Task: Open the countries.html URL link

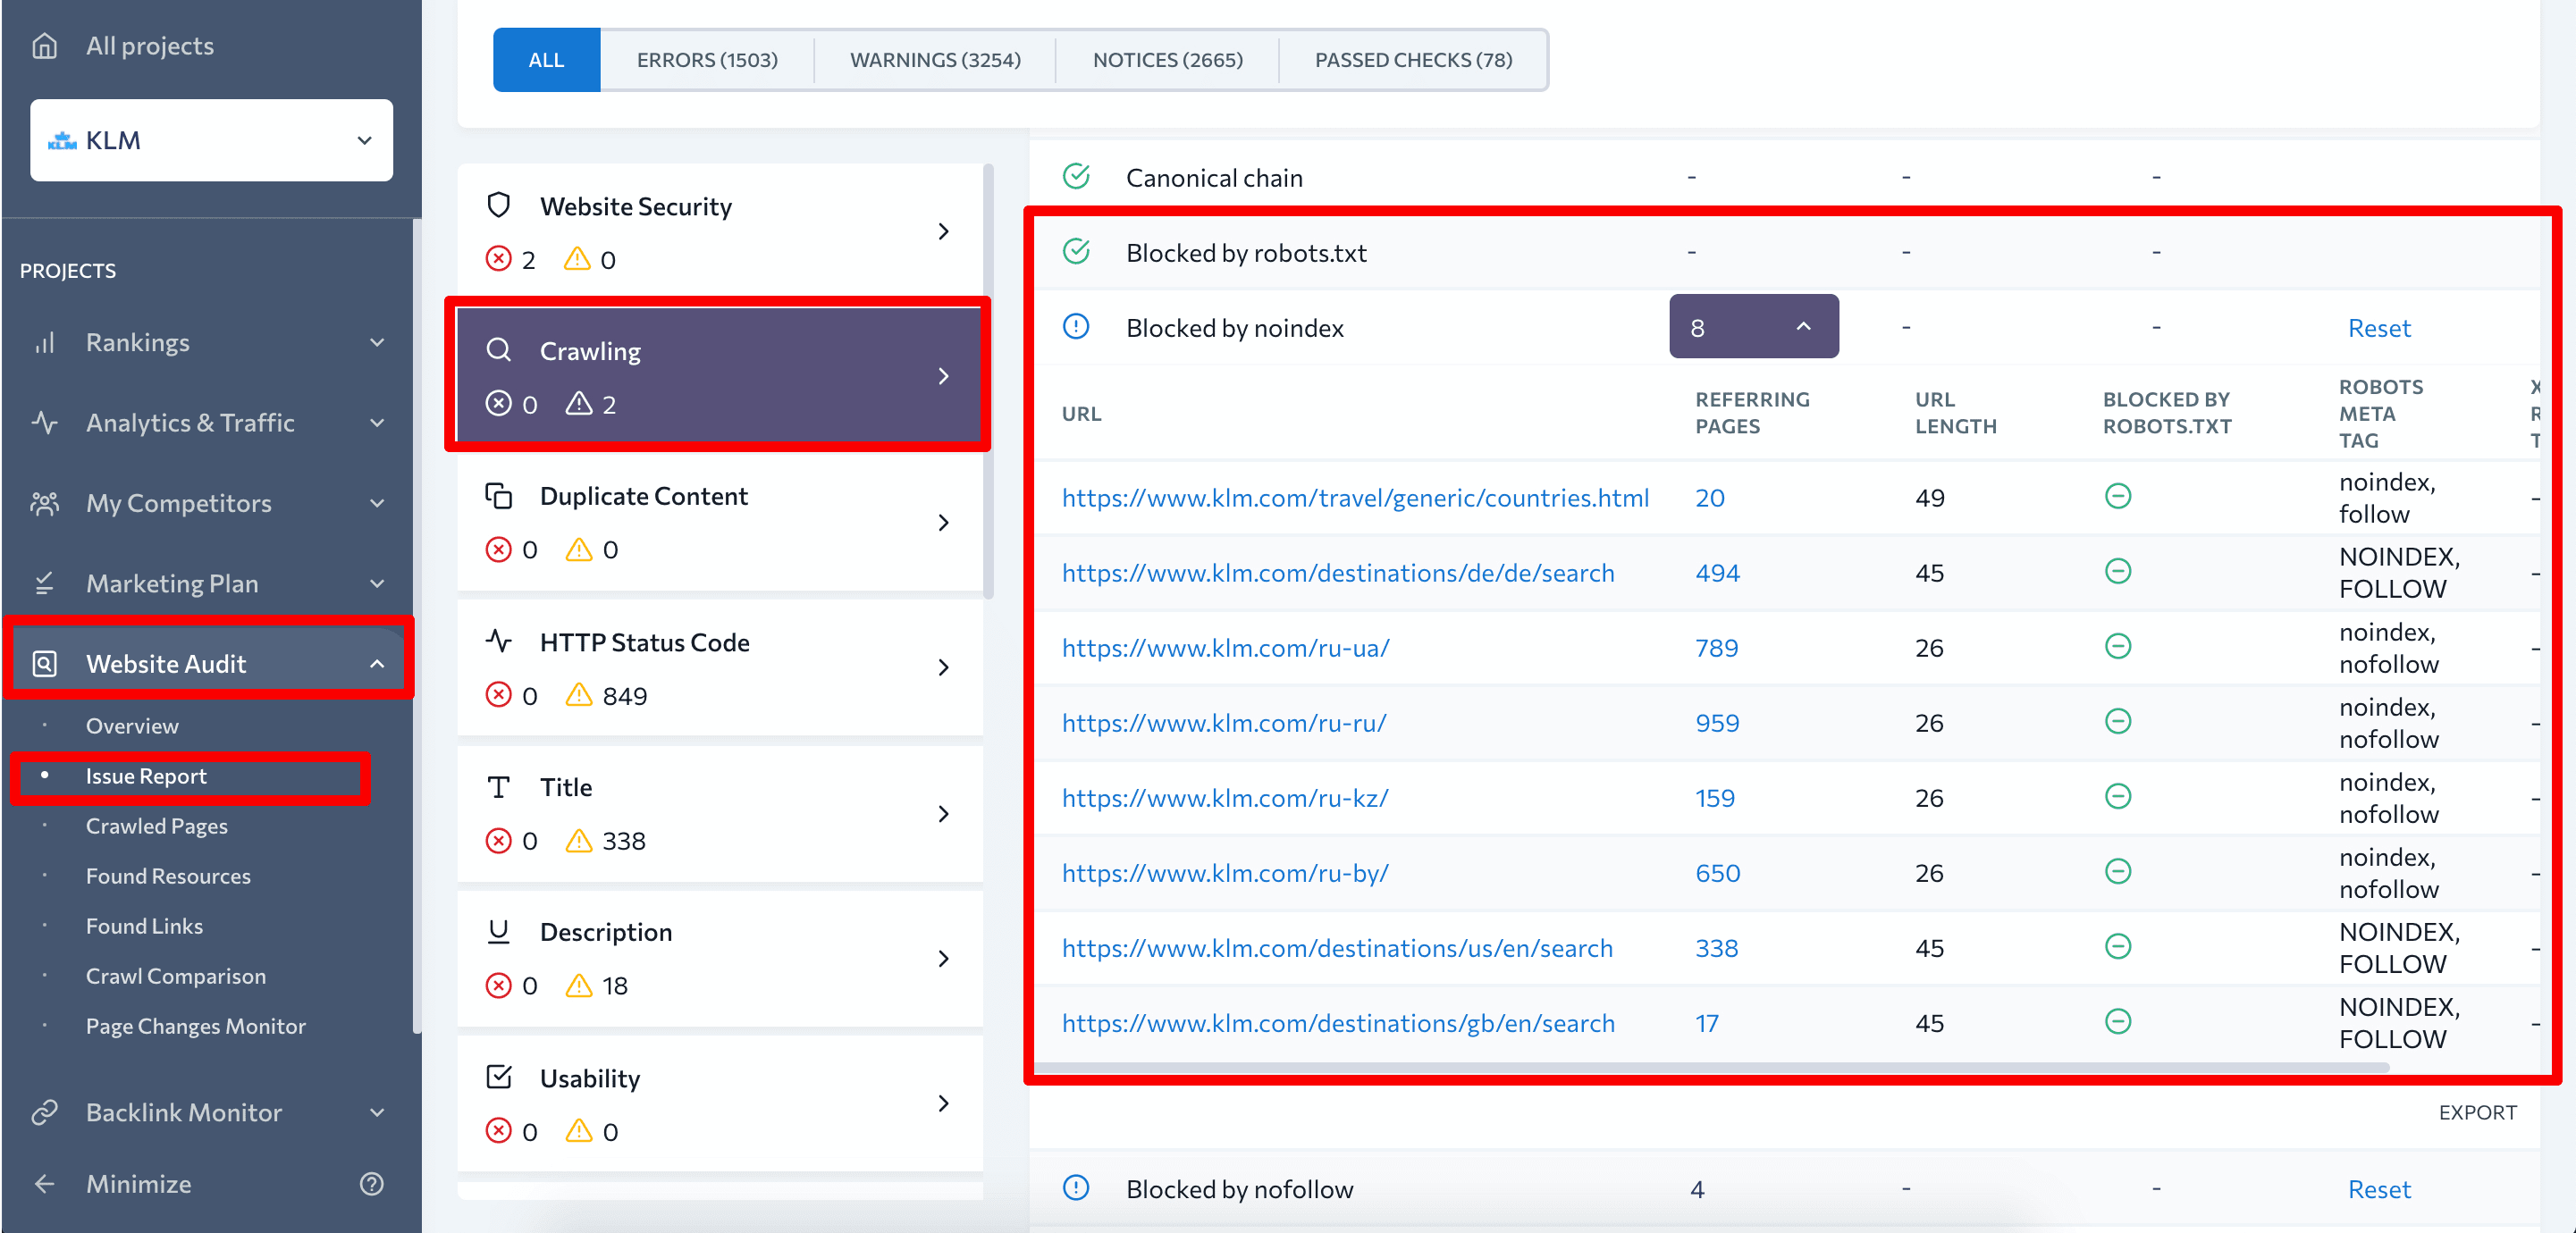Action: pos(1355,498)
